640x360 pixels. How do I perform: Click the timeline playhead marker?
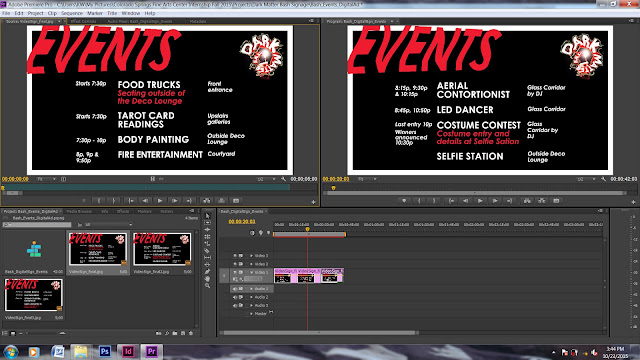point(307,229)
